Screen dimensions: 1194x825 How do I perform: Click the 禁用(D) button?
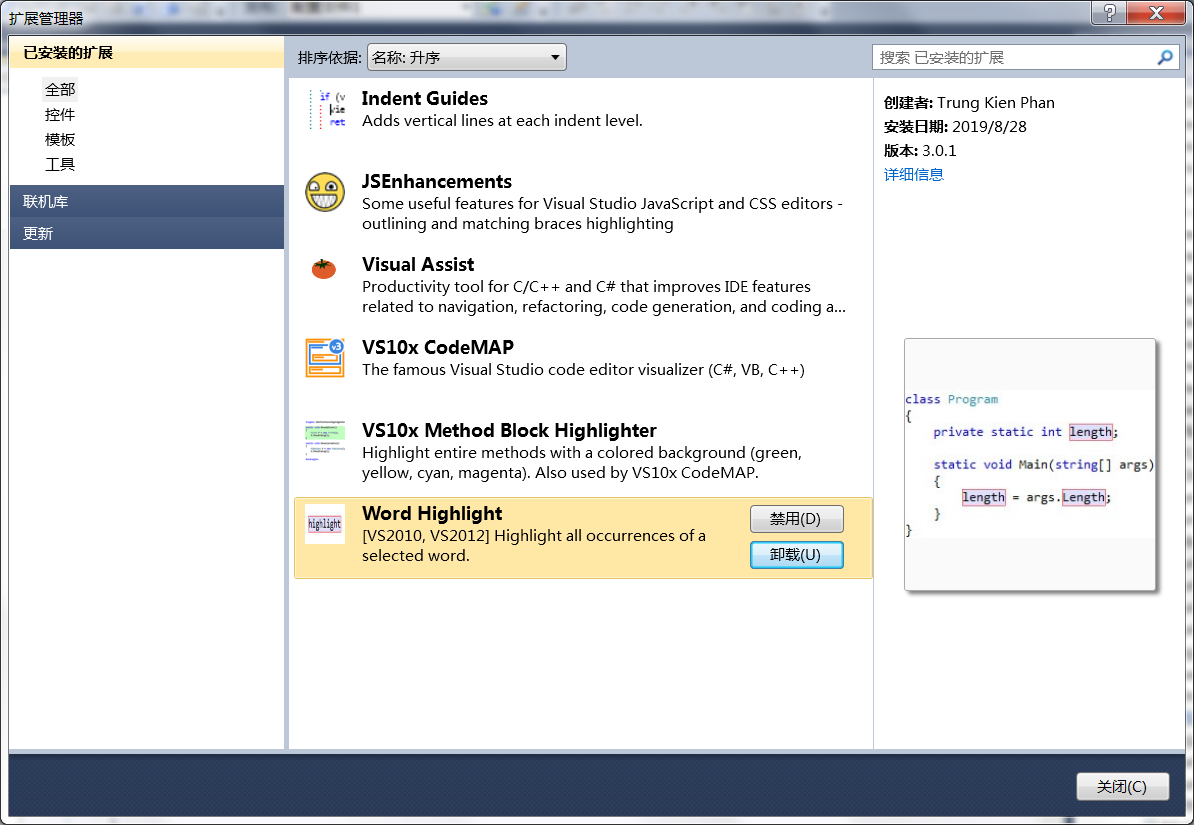[x=796, y=518]
